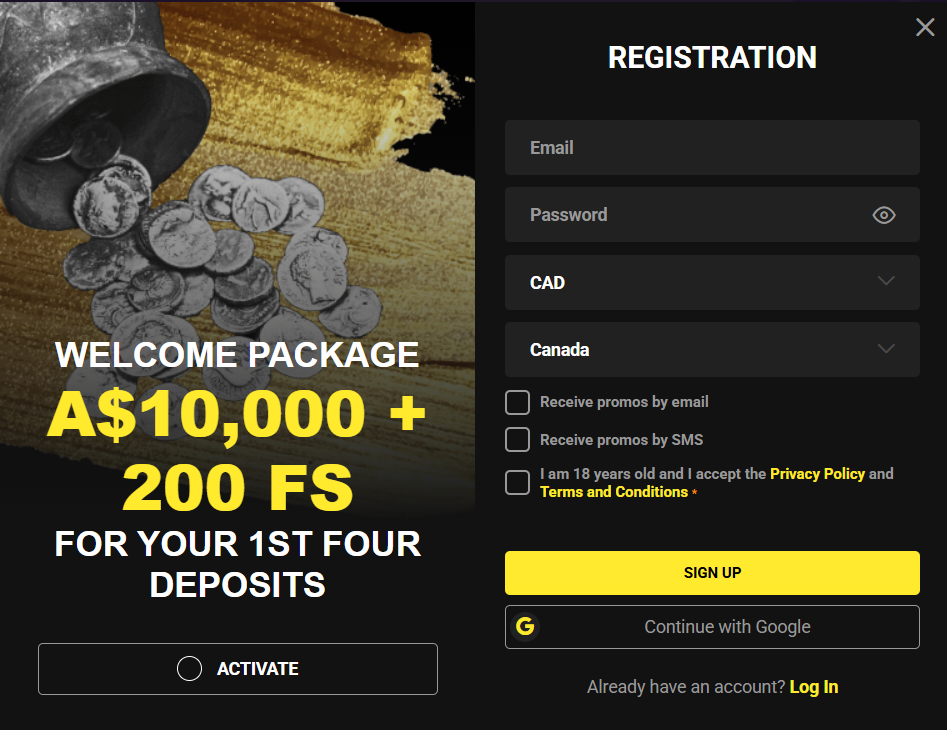
Task: Expand the Canada country dropdown arrow
Action: pos(885,349)
